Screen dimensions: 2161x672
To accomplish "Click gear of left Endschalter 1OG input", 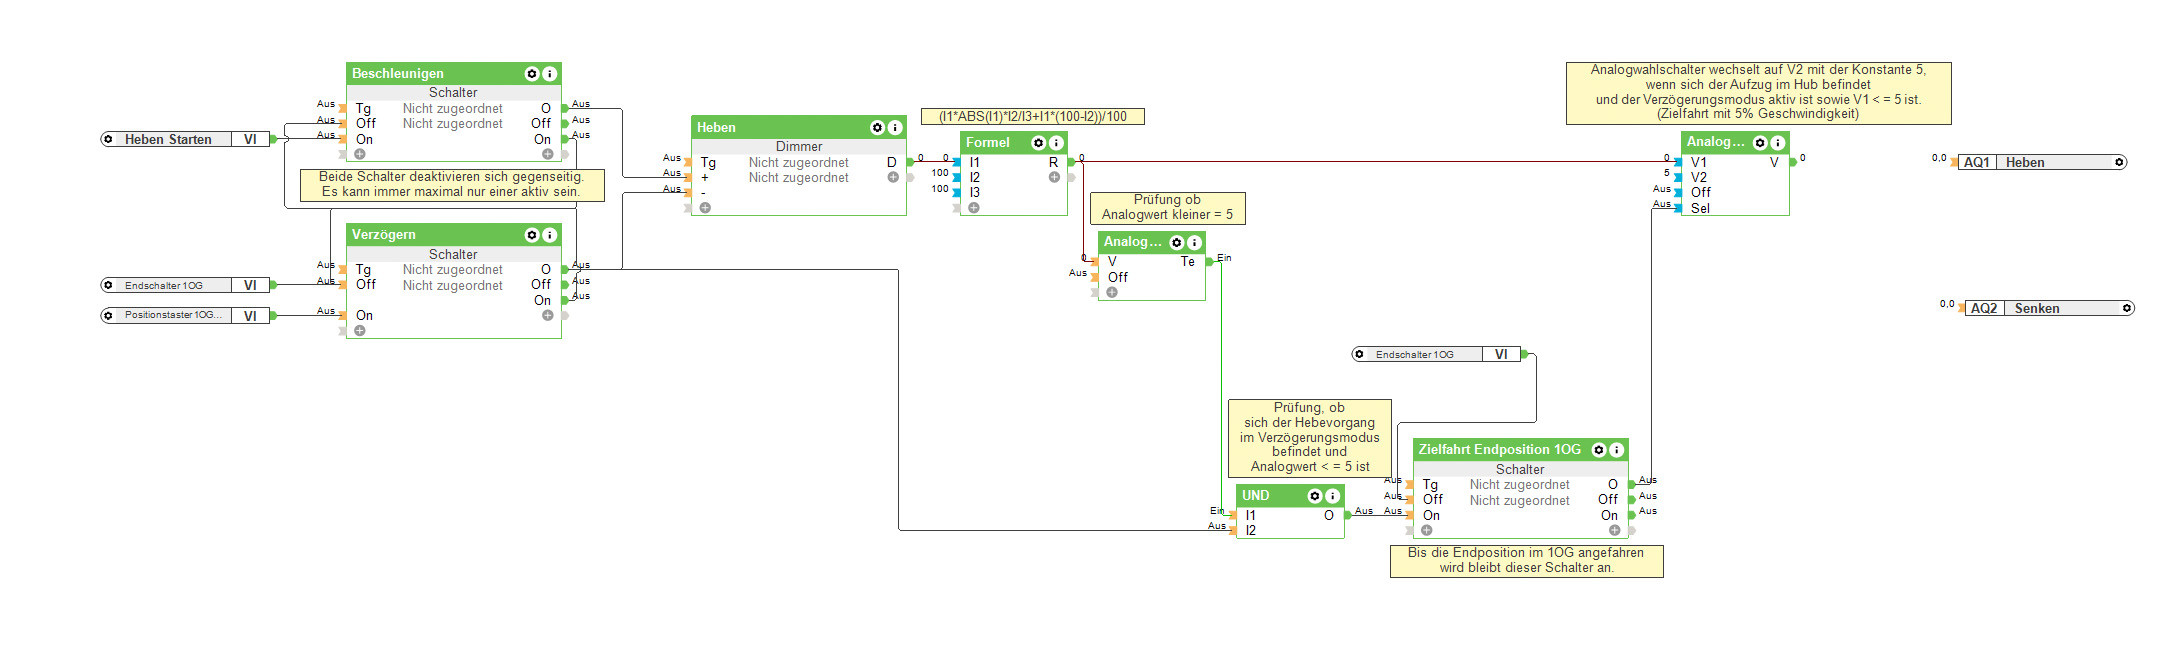I will click(x=108, y=285).
